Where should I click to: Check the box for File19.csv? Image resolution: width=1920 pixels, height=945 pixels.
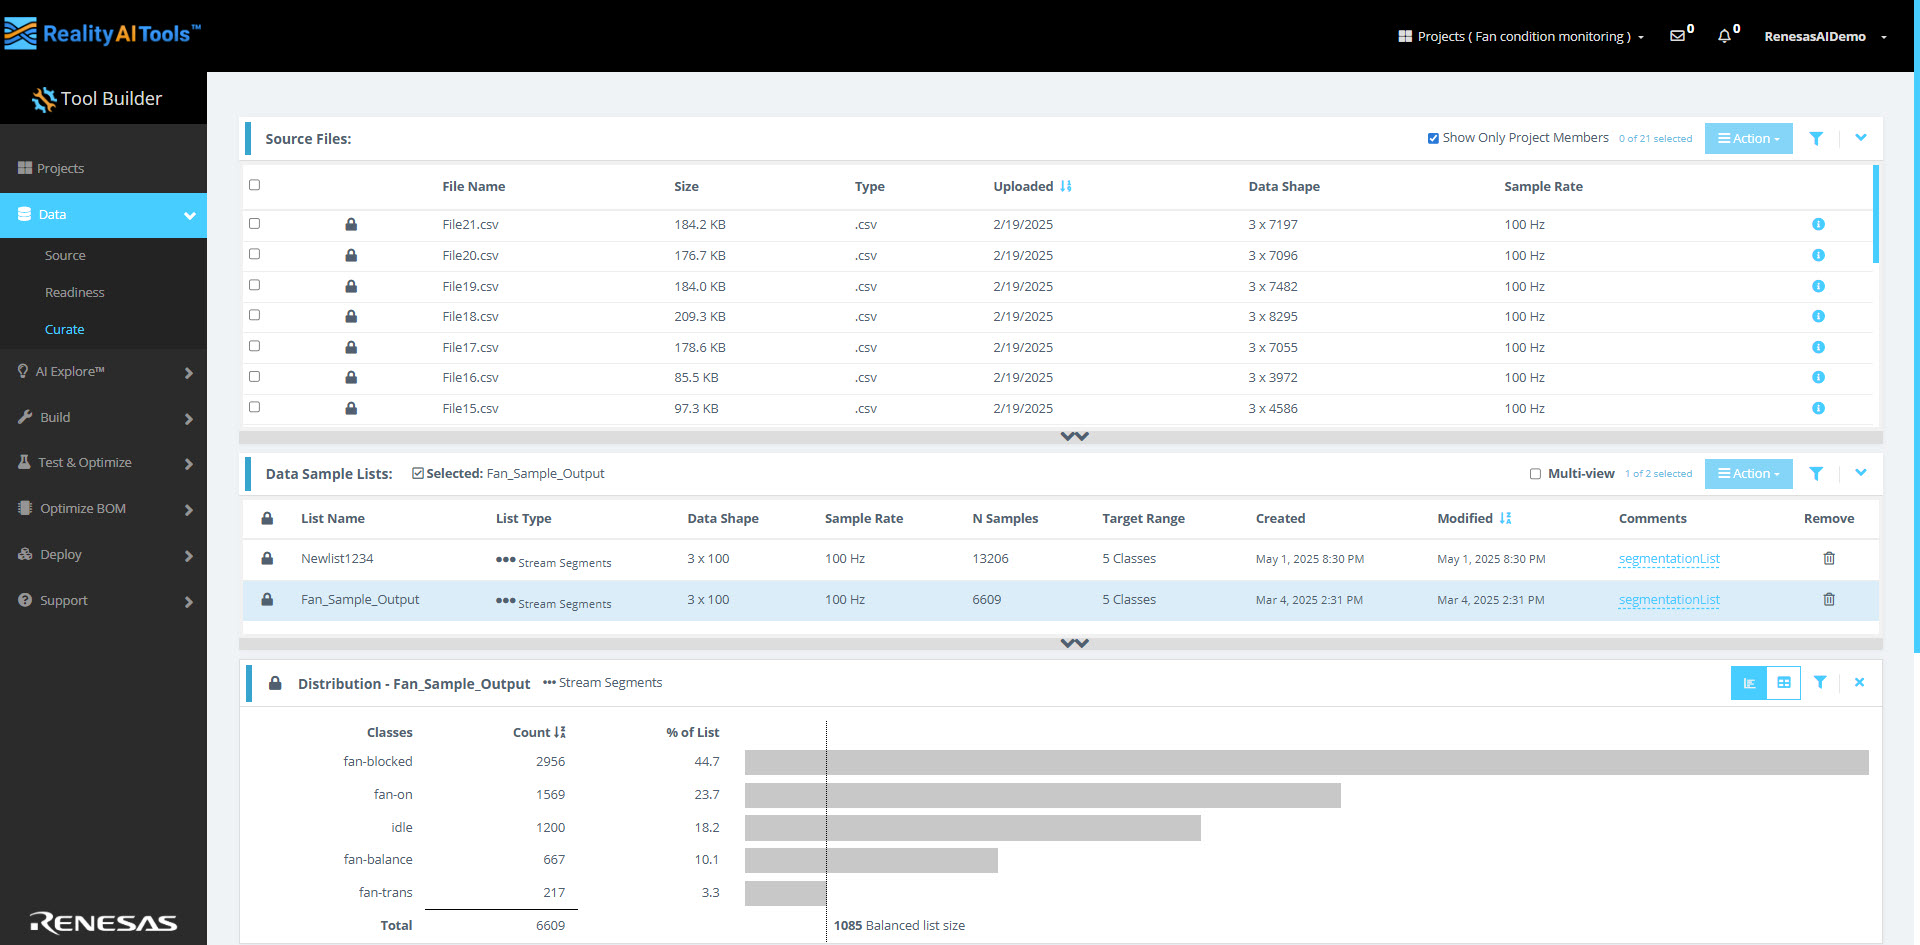[254, 285]
